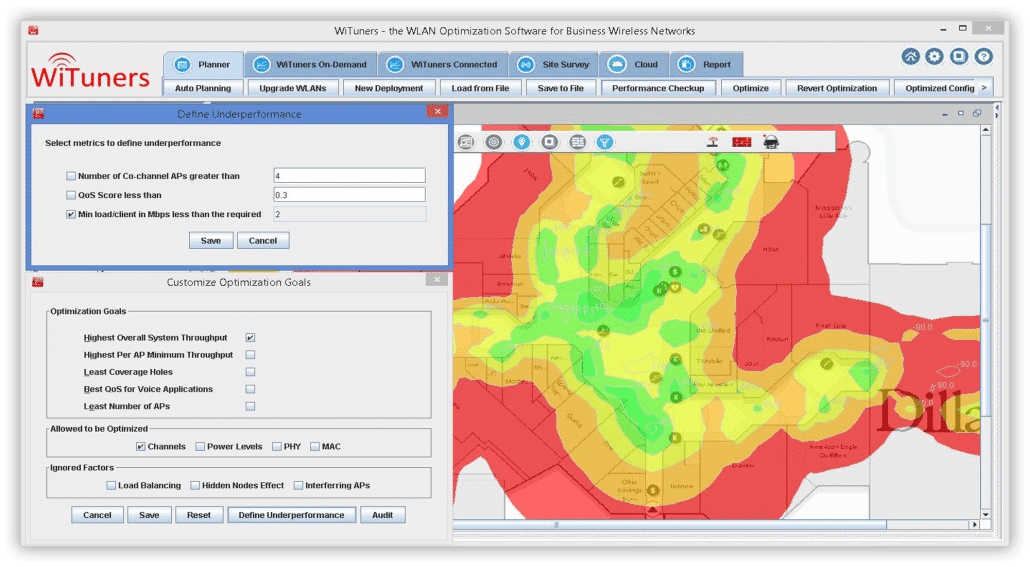Enable the MAC checkbox

(x=315, y=447)
